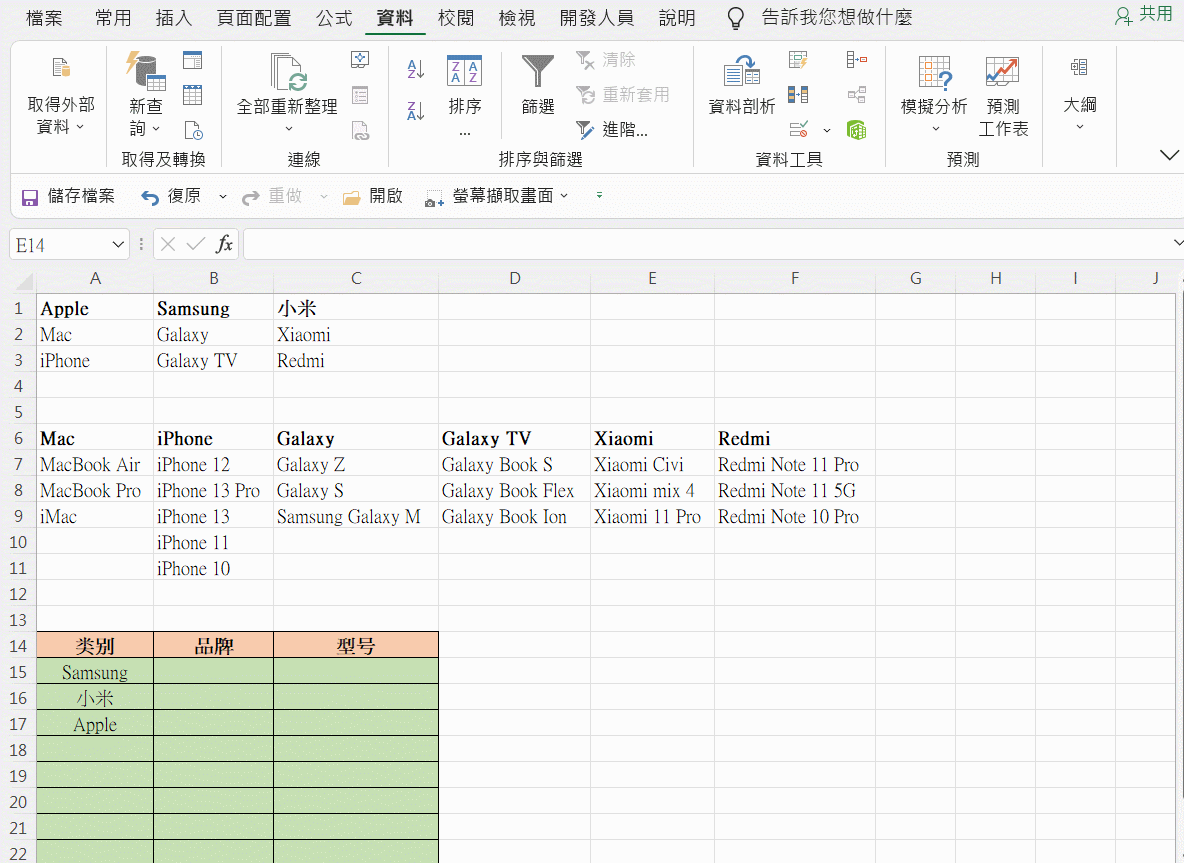1184x863 pixels.
Task: Collapse the ribbon with the chevron
Action: [x=1169, y=155]
